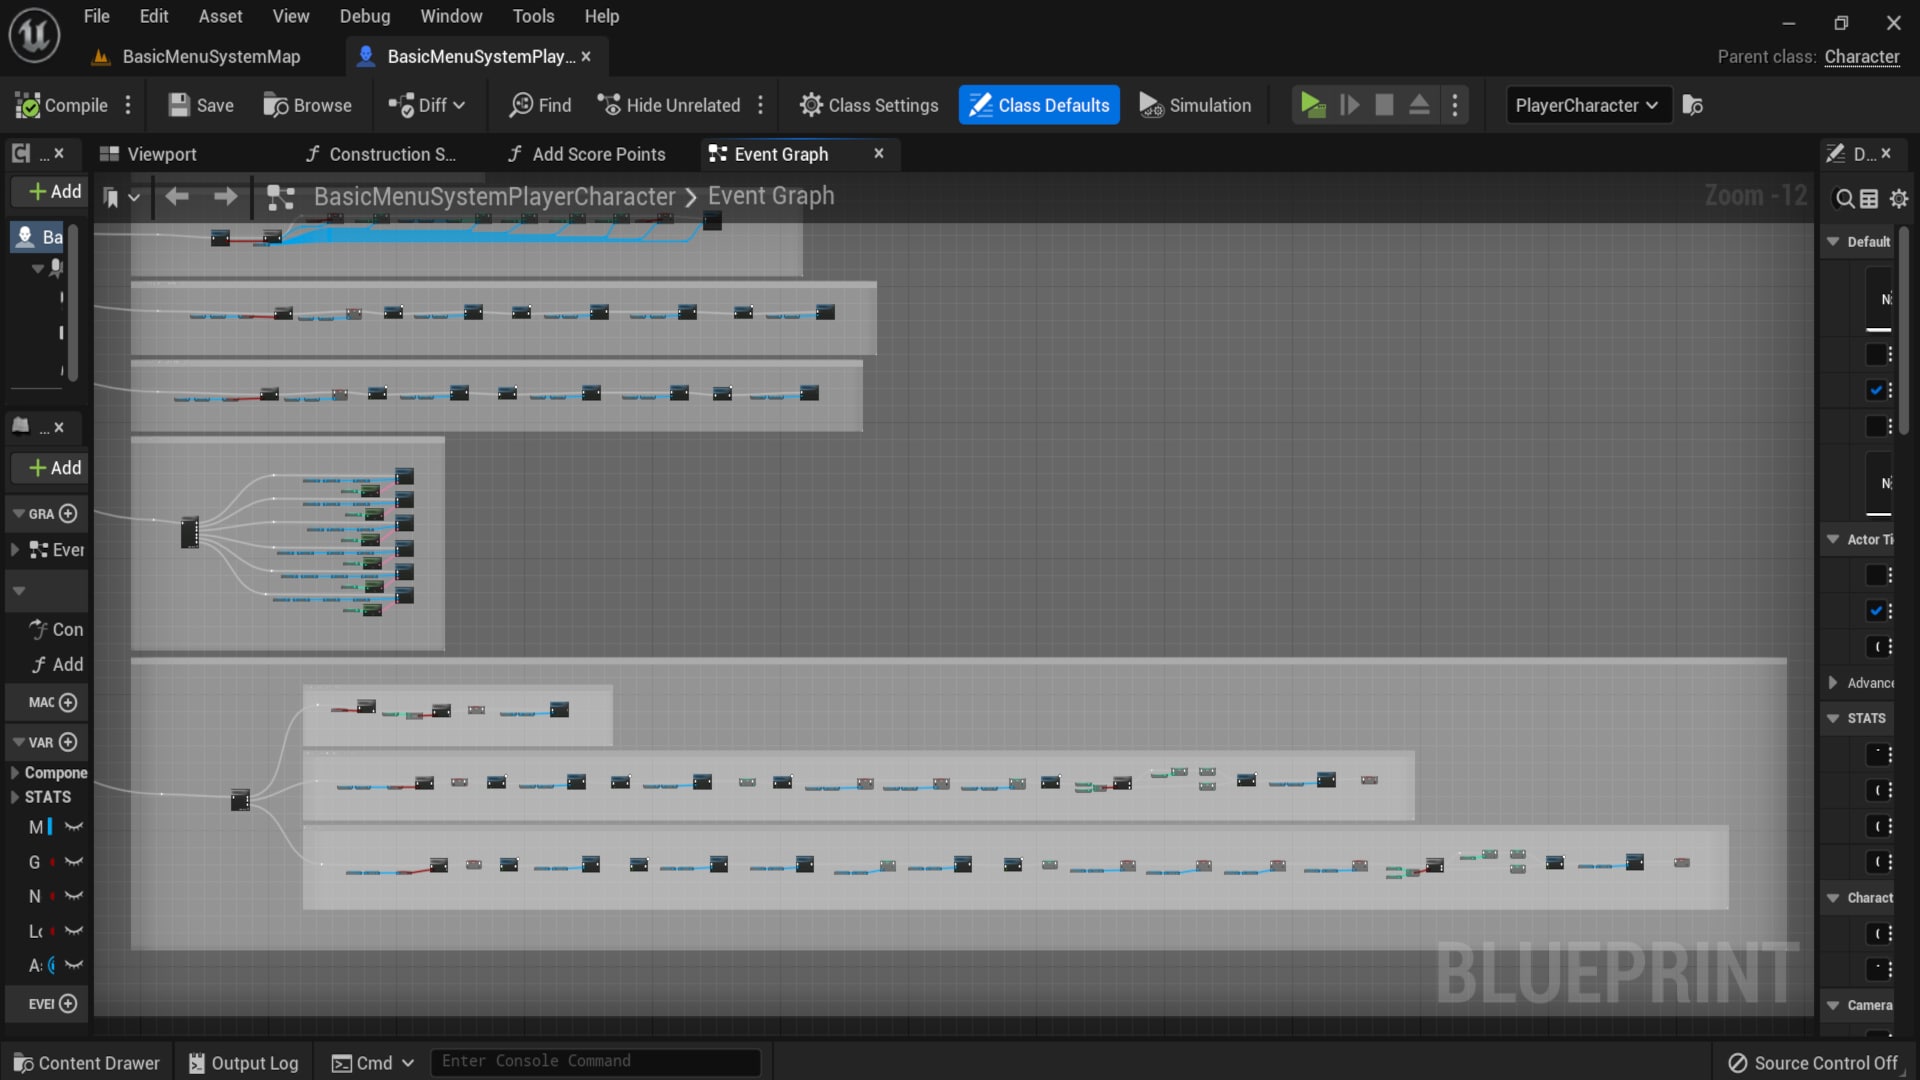Uncheck the blue checkbox under Actor Tick section
The image size is (1920, 1080).
point(1878,610)
